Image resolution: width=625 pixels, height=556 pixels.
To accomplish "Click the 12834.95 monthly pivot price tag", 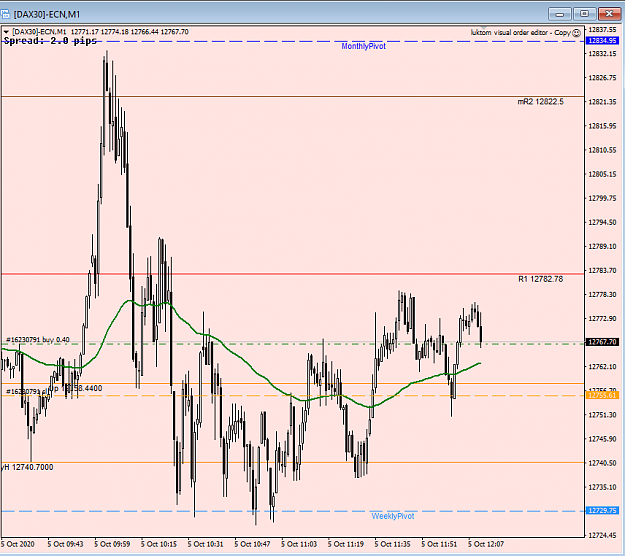I will (x=602, y=41).
